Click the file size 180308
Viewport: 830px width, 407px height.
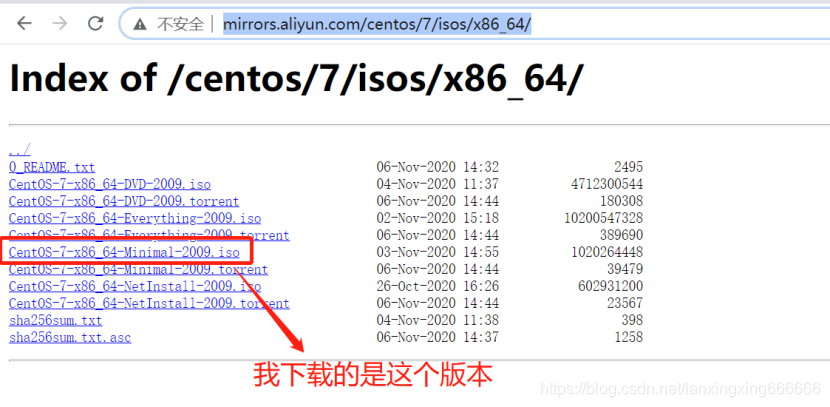click(621, 201)
